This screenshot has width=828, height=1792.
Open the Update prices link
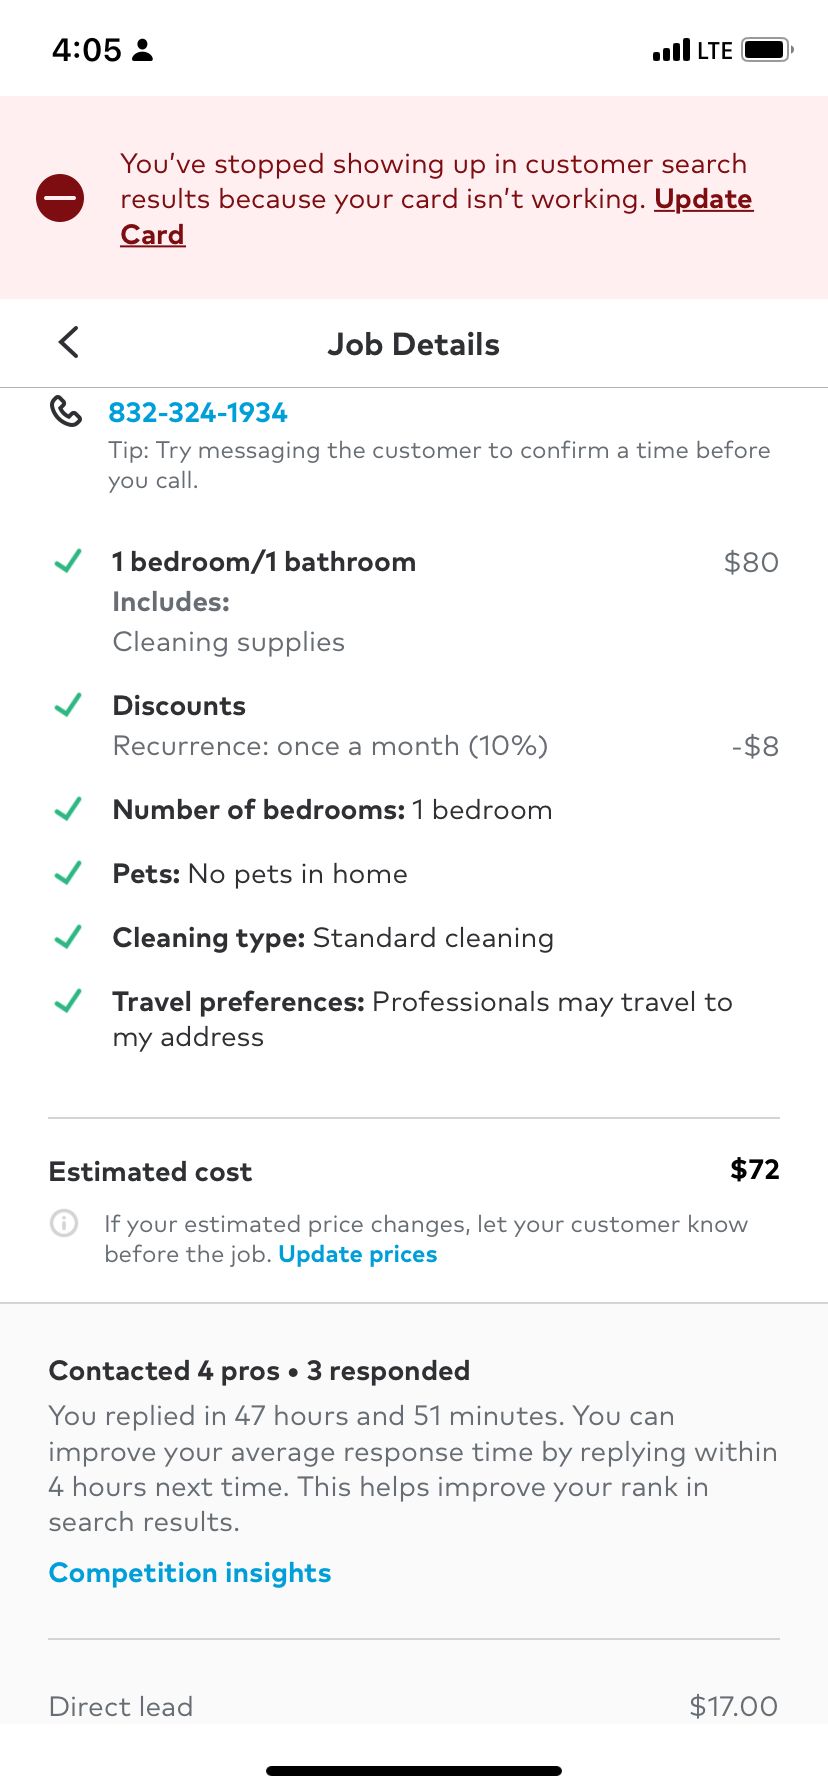pyautogui.click(x=358, y=1254)
